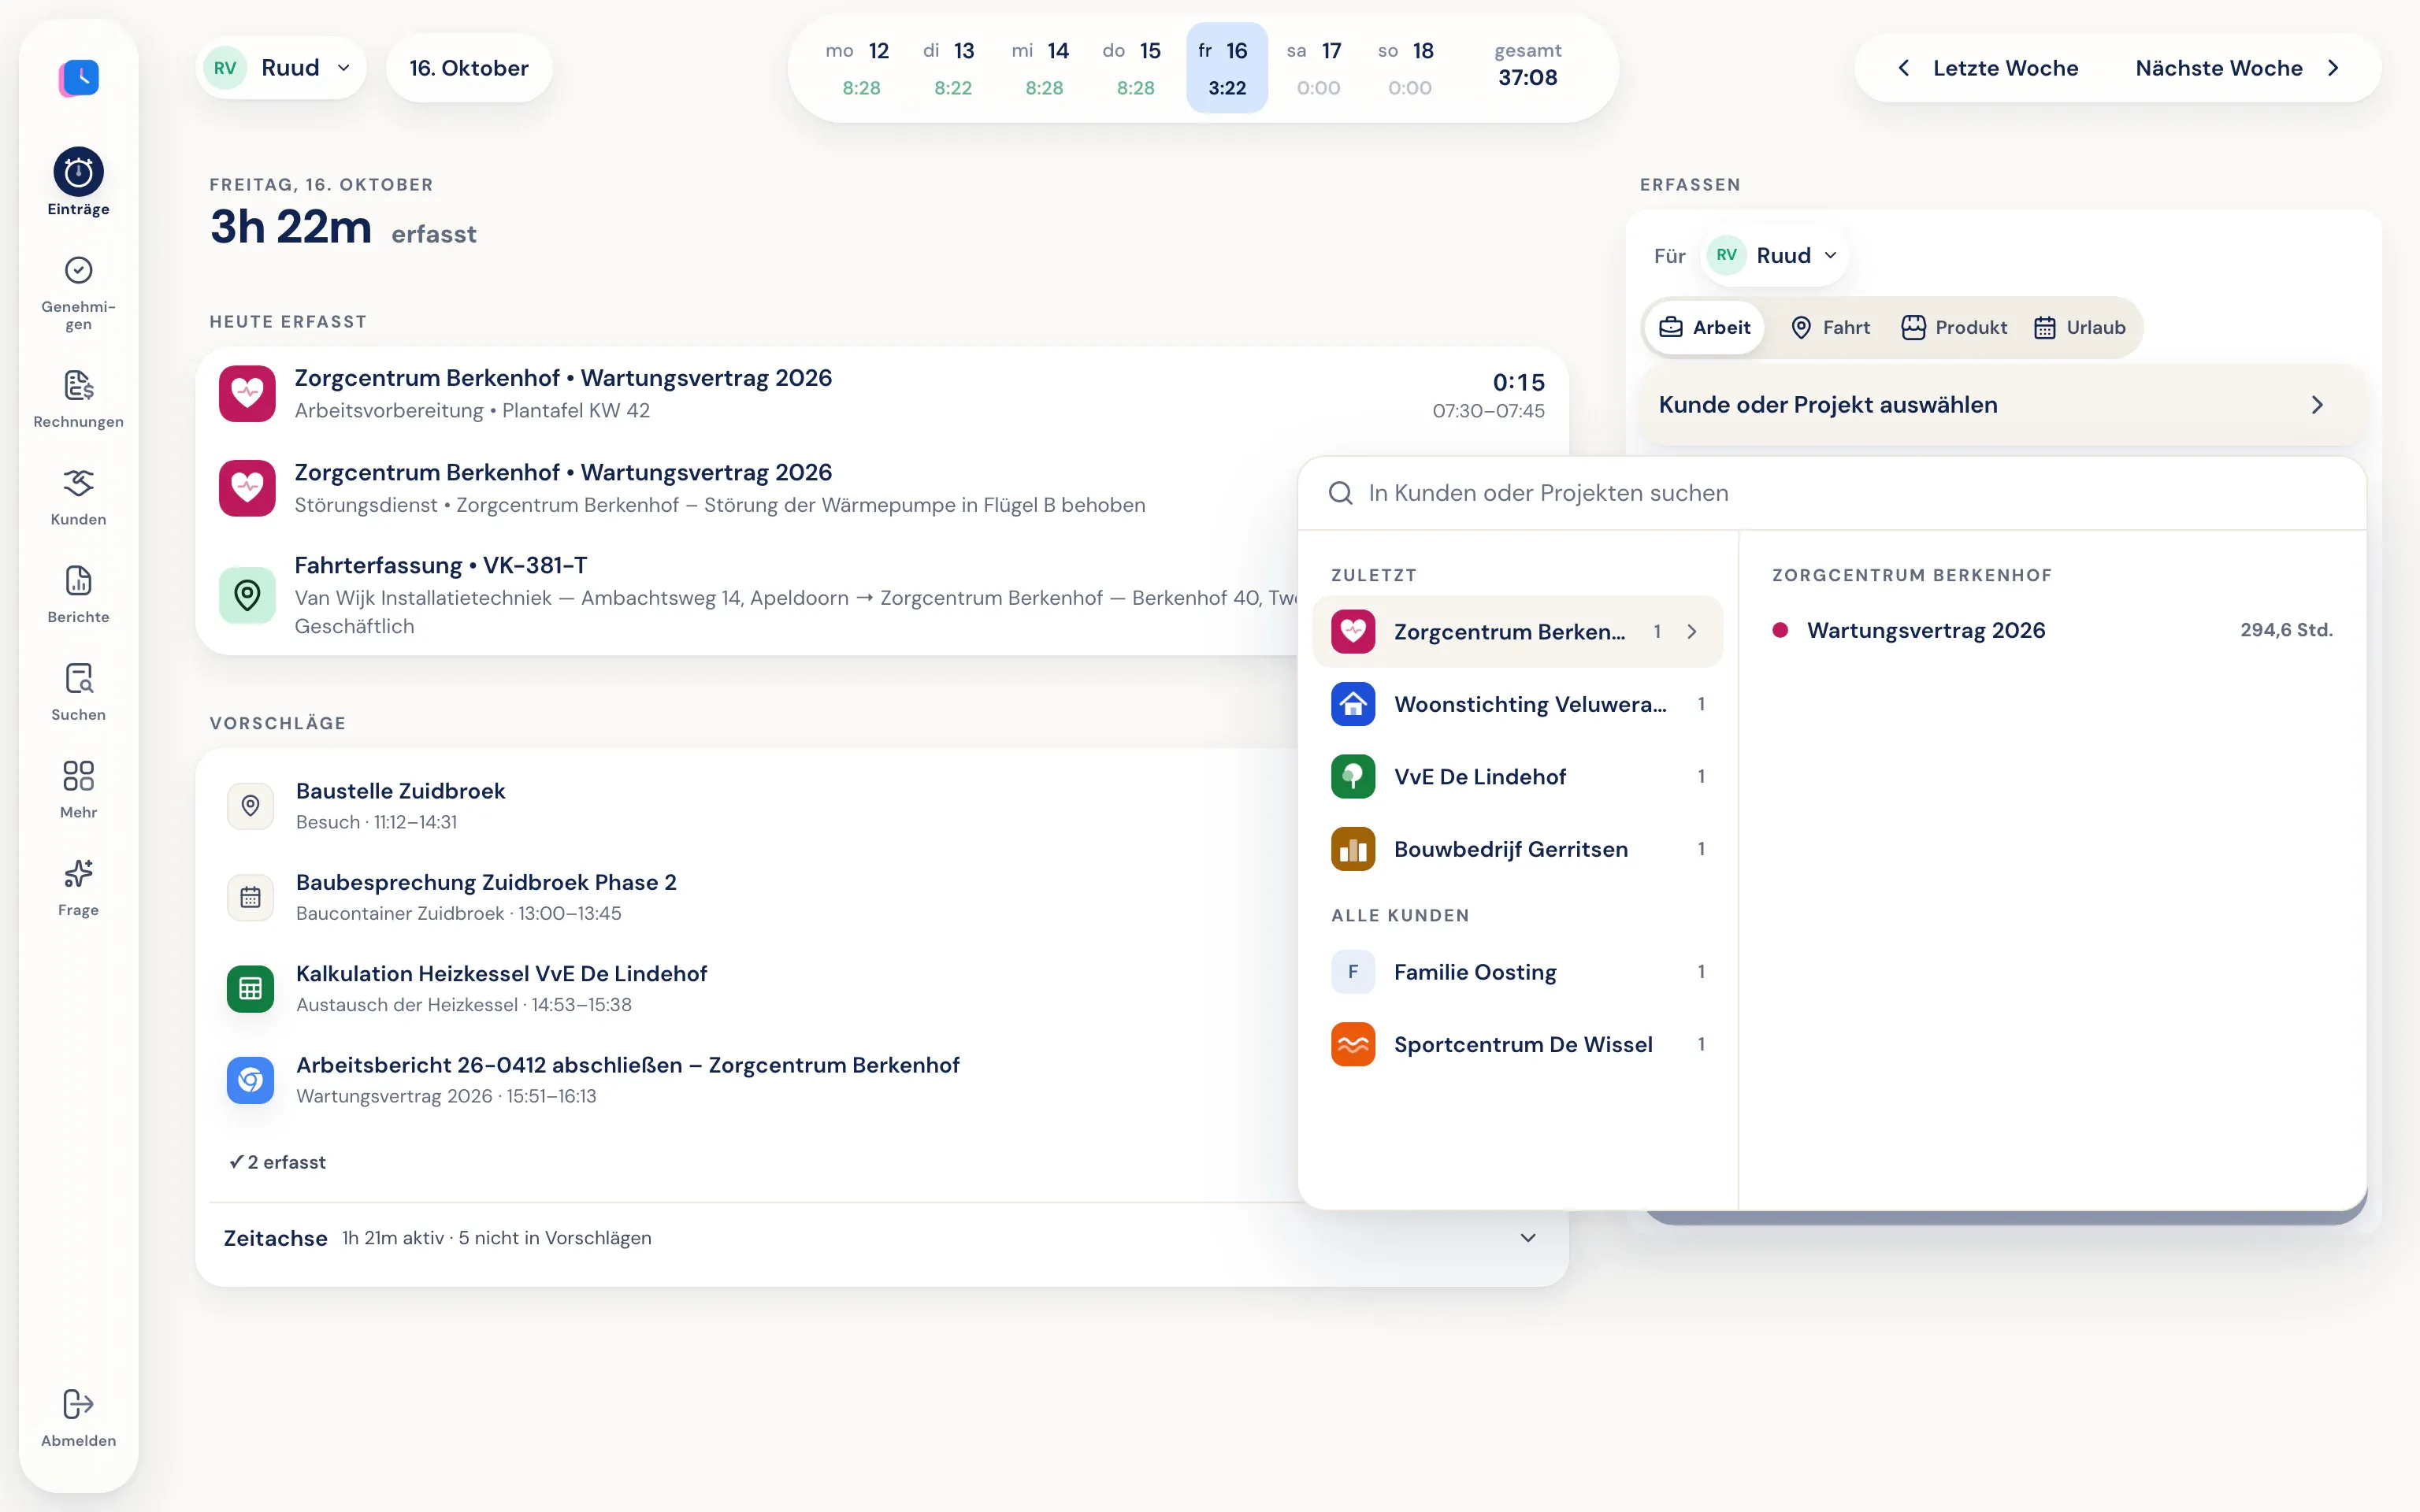
Task: Open Rechnungen in the sidebar
Action: click(x=78, y=385)
